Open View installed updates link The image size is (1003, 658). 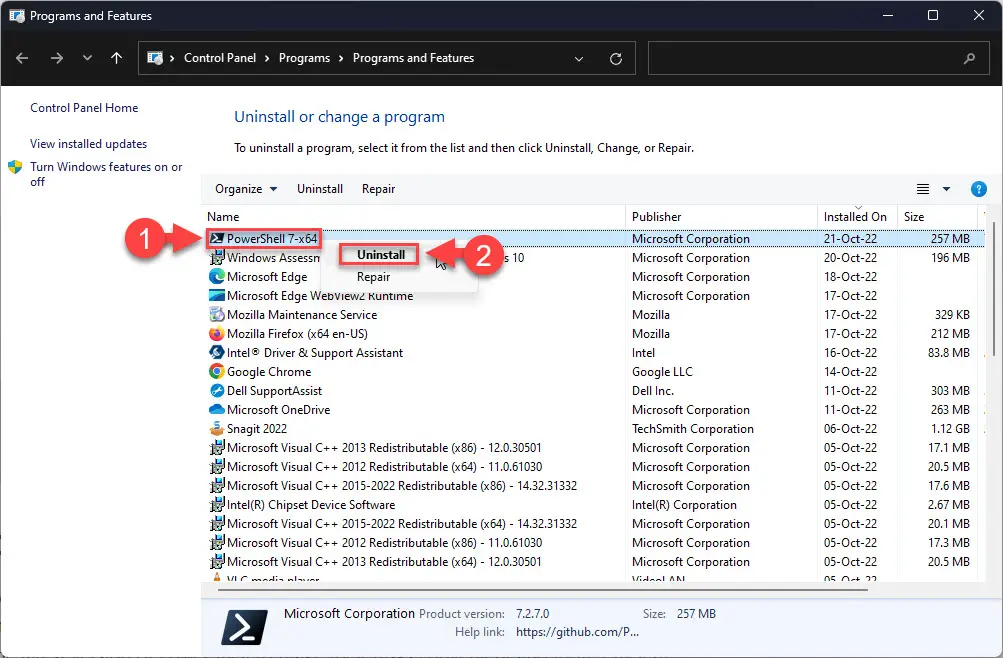pyautogui.click(x=88, y=144)
